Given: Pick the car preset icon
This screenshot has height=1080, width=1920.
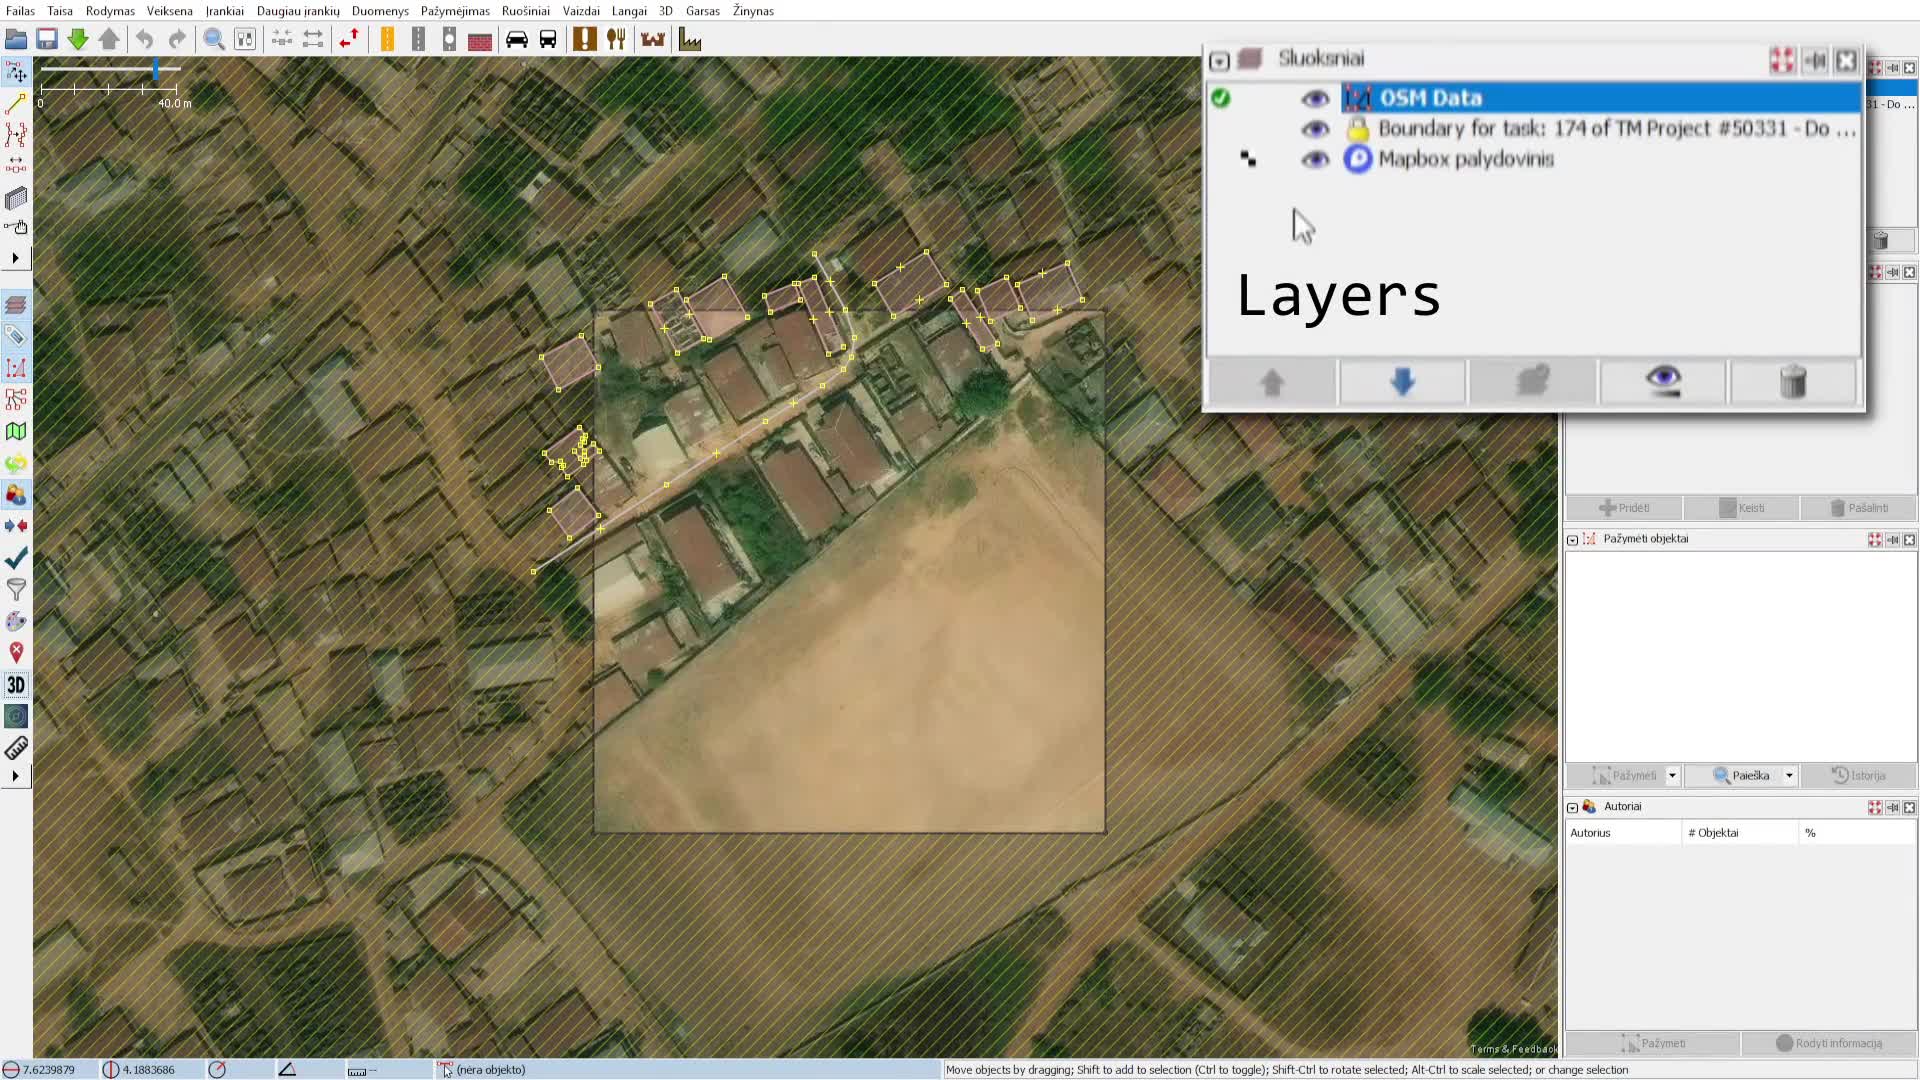Looking at the screenshot, I should pyautogui.click(x=517, y=39).
